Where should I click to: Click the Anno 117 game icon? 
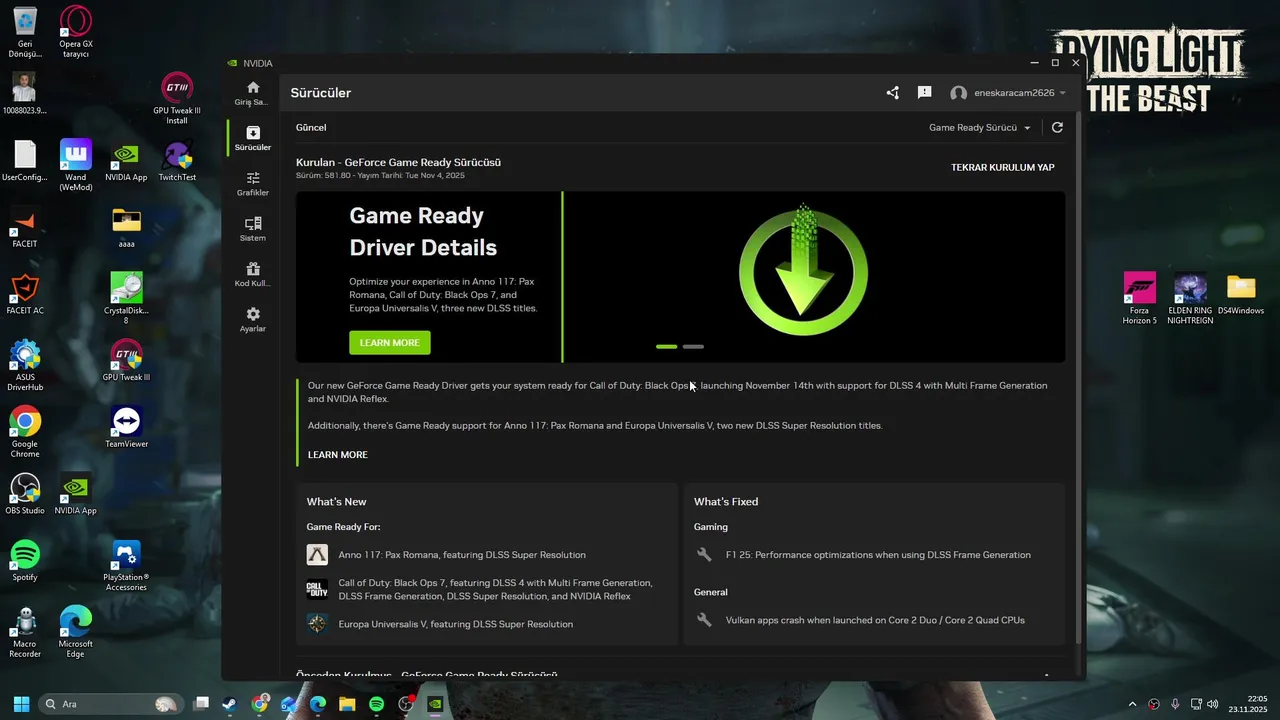pos(317,555)
